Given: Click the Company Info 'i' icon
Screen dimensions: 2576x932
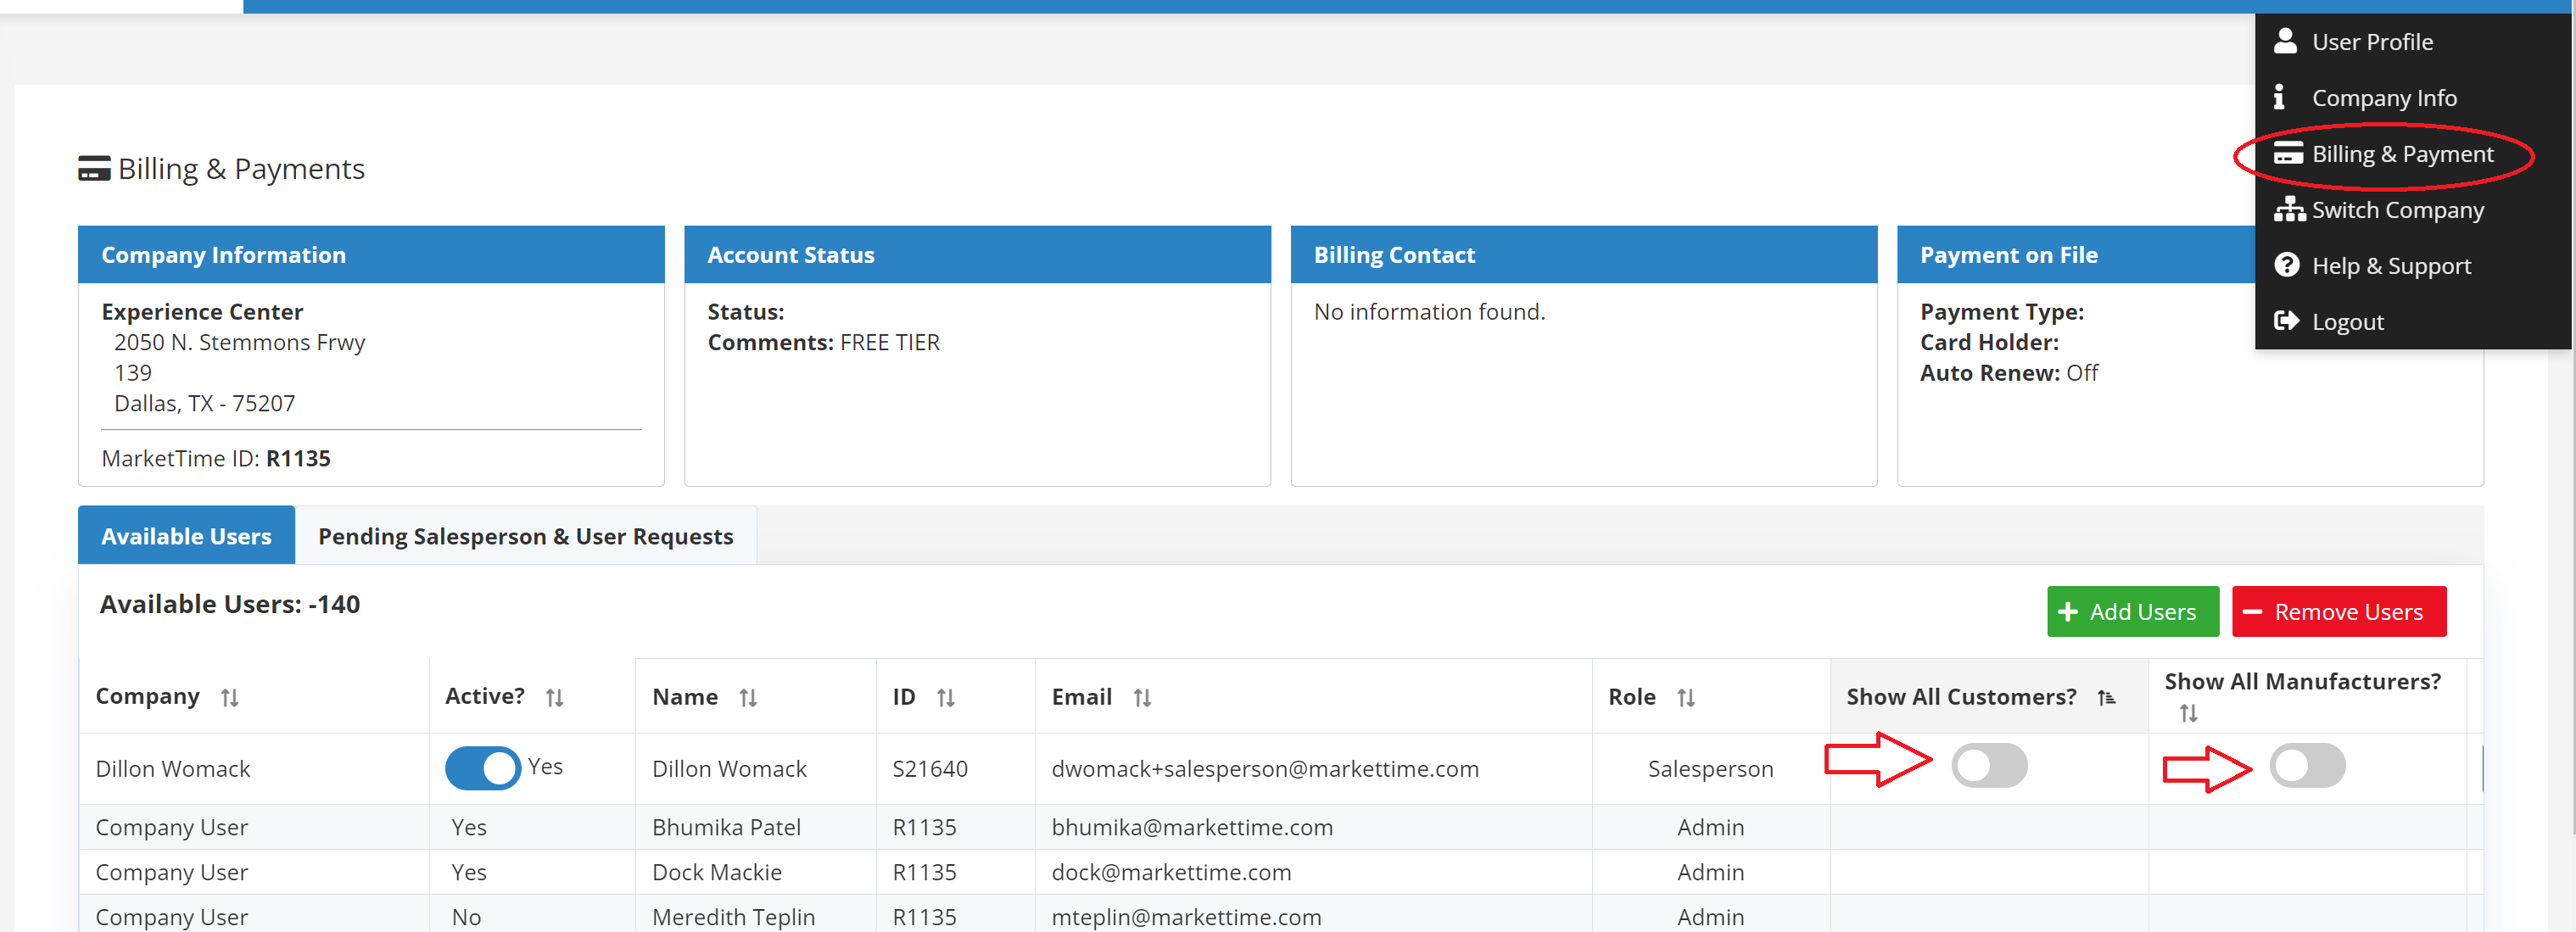Looking at the screenshot, I should pyautogui.click(x=2279, y=97).
